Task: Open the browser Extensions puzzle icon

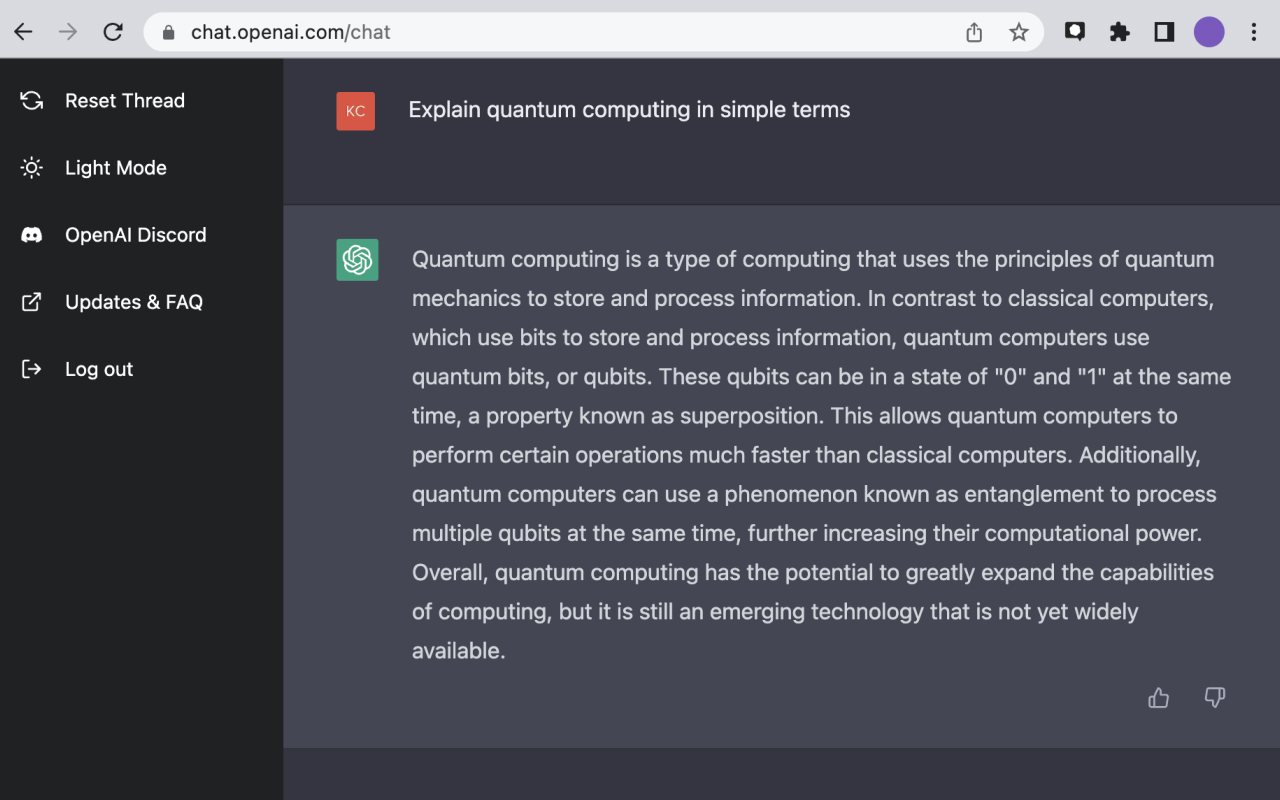Action: (1120, 32)
